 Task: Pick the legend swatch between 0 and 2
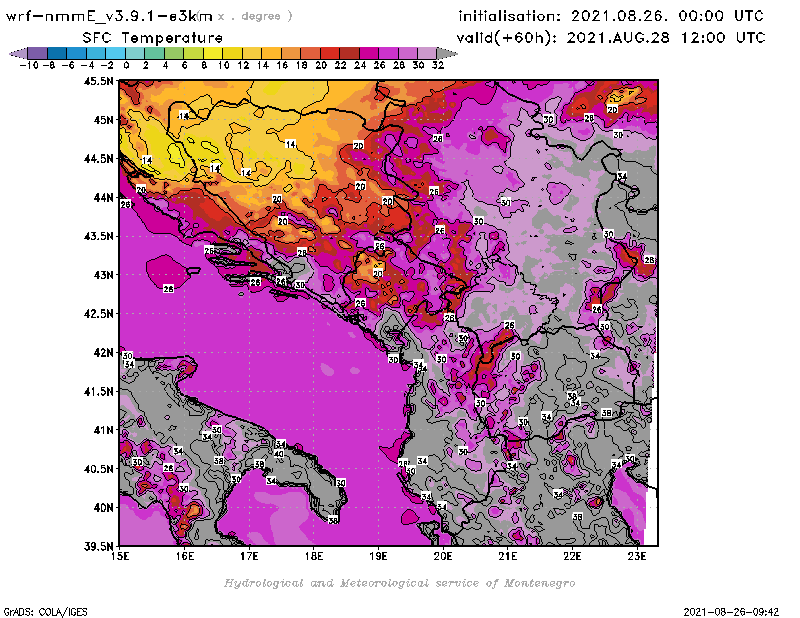(x=135, y=53)
